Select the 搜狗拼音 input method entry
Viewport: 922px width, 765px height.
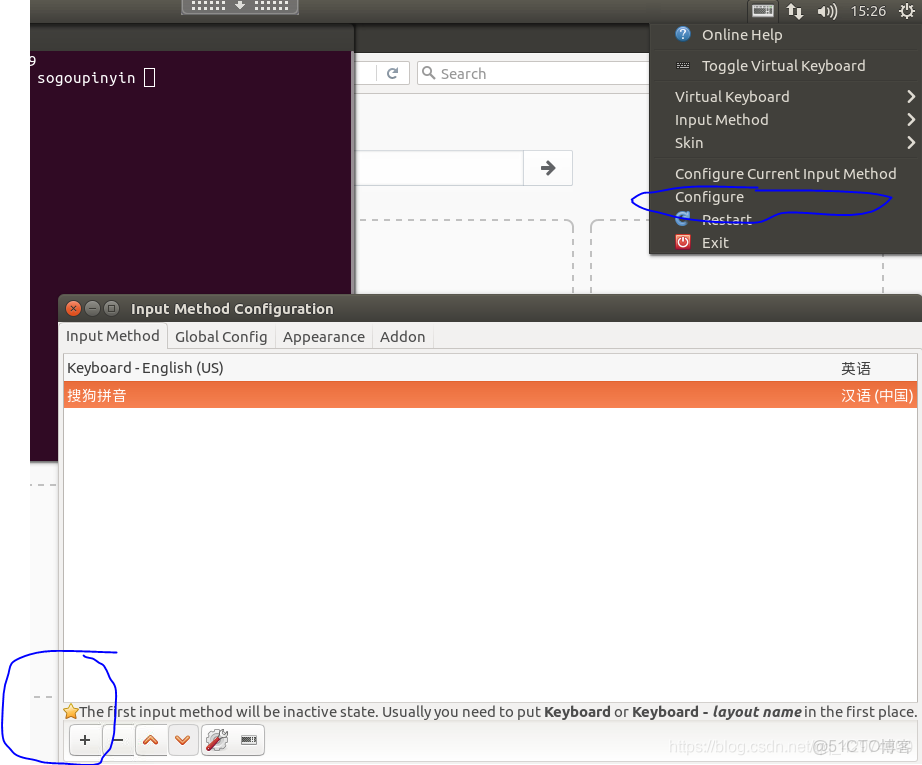[97, 395]
